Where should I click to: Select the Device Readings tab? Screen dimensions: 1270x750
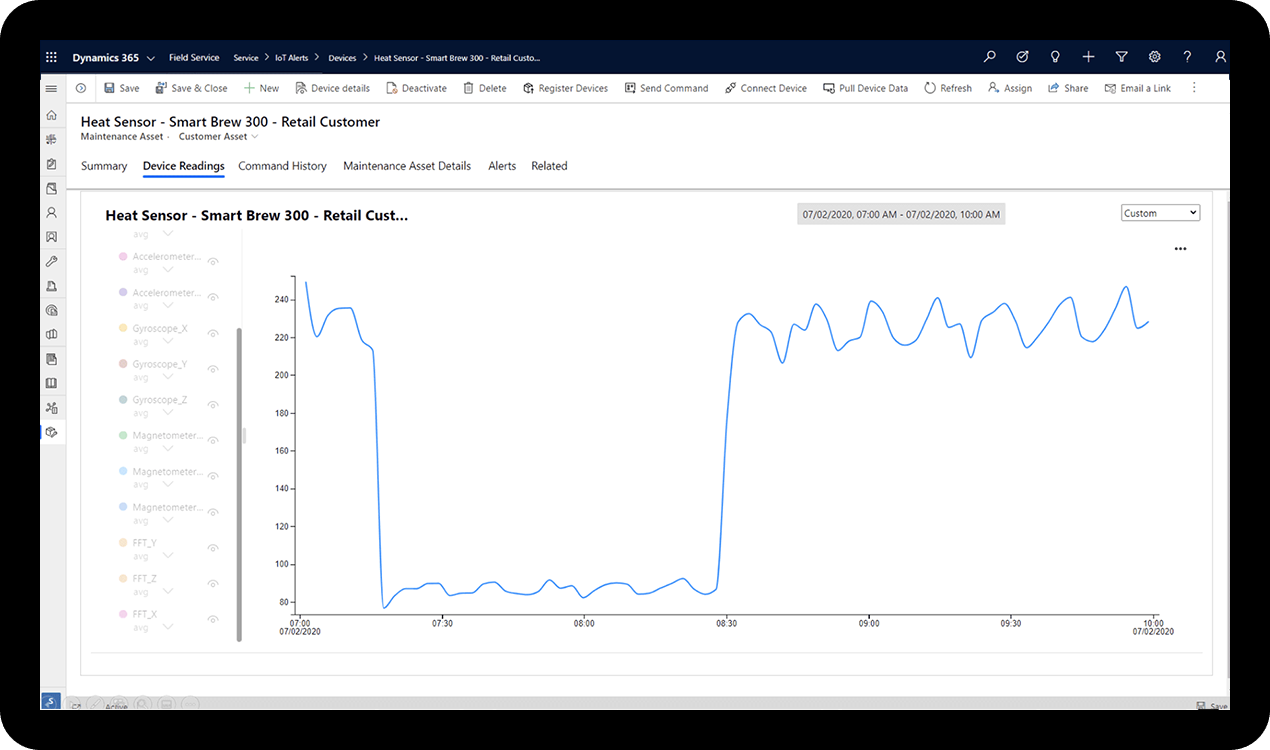click(184, 166)
